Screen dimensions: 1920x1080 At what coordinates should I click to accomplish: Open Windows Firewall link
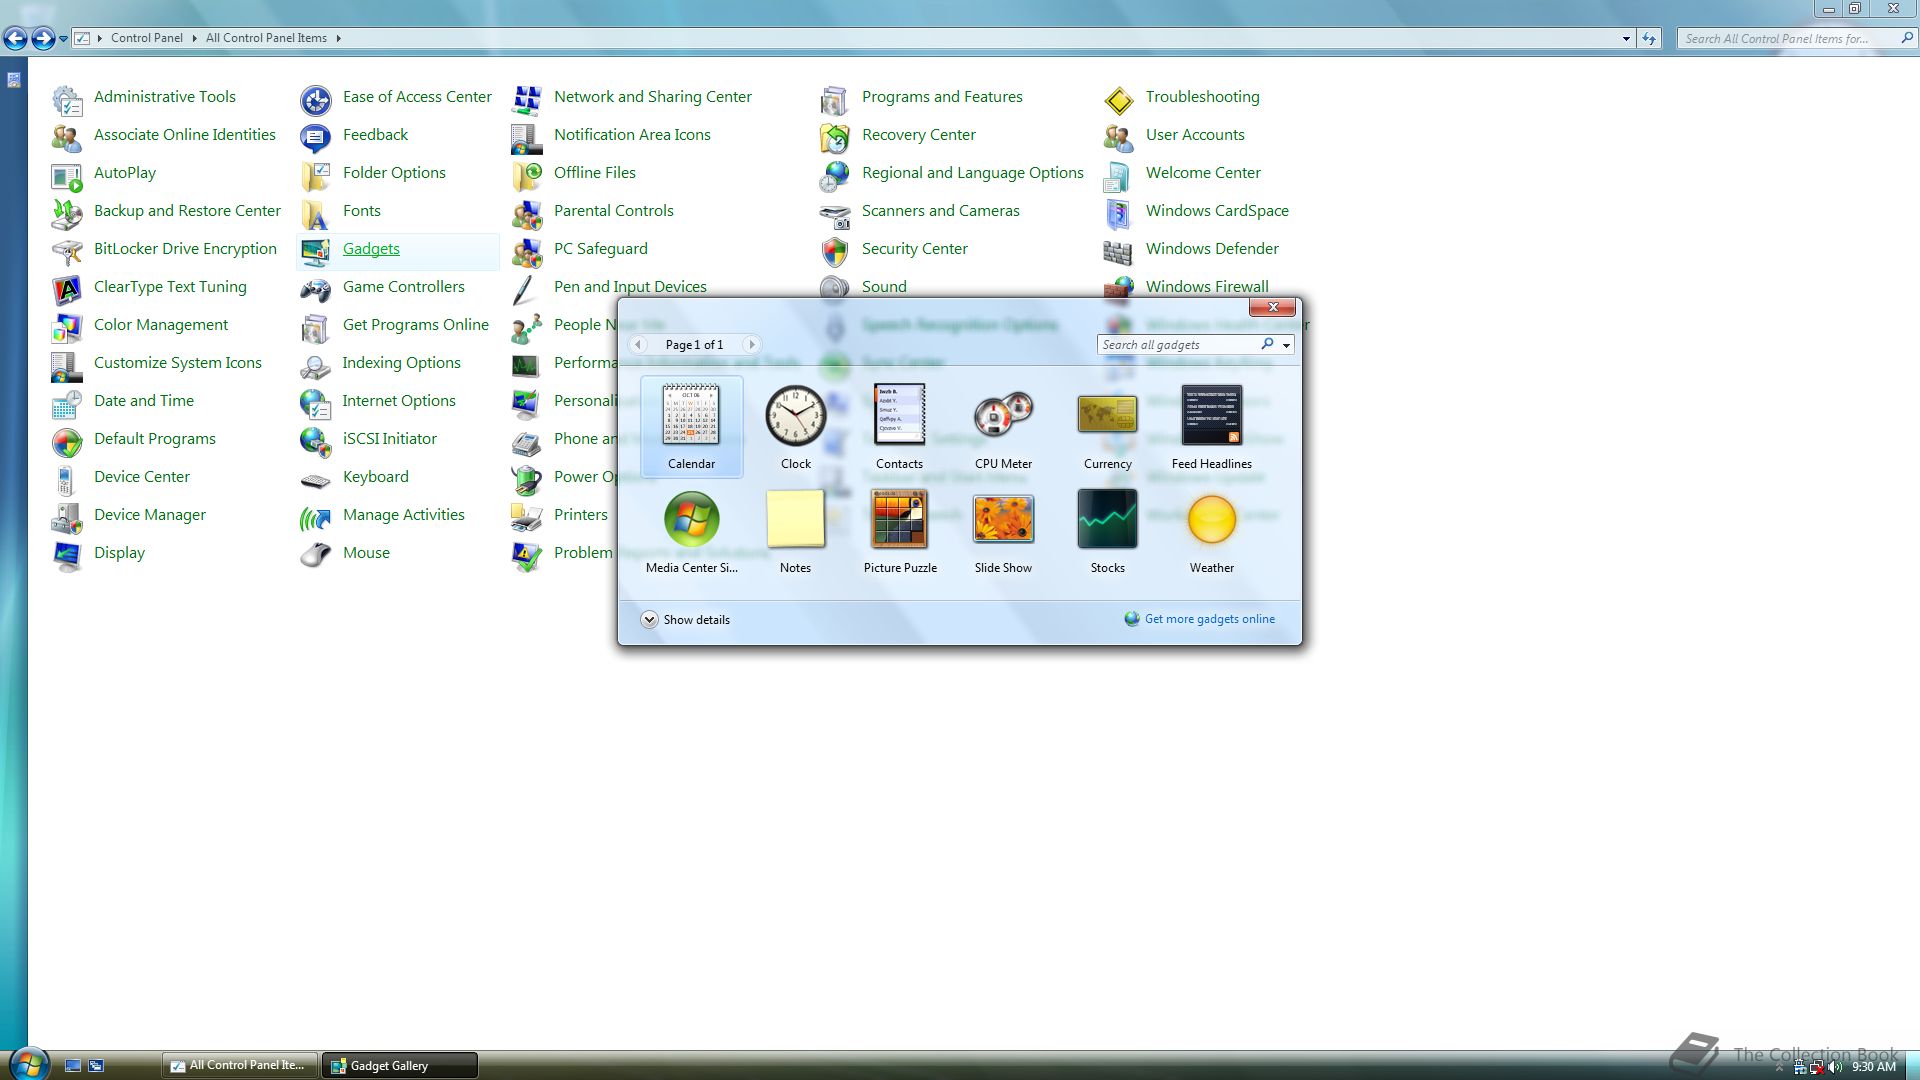(1207, 287)
